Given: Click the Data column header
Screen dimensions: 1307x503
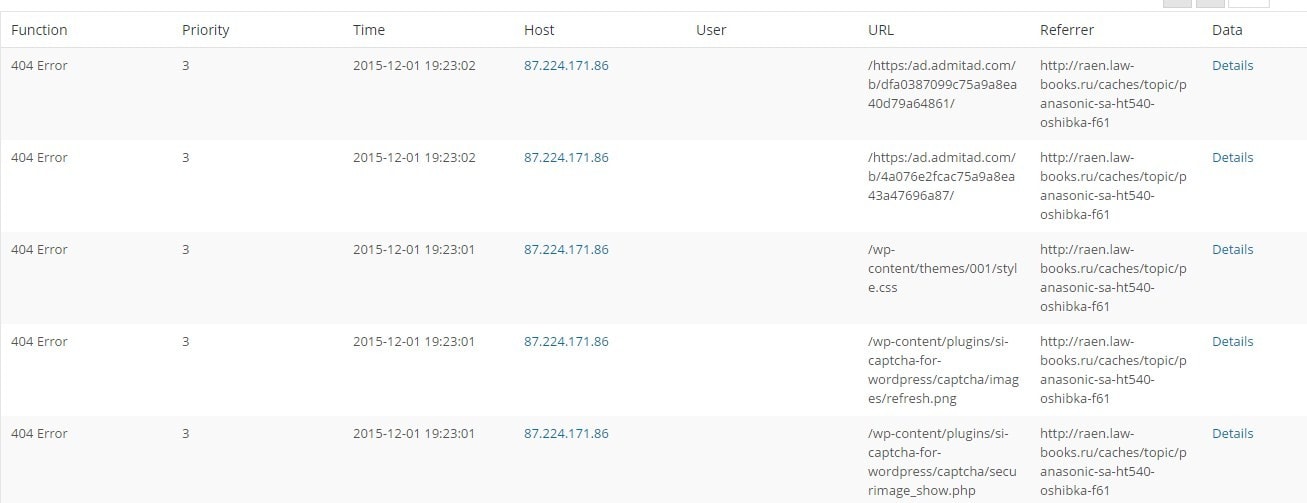Looking at the screenshot, I should (1227, 30).
